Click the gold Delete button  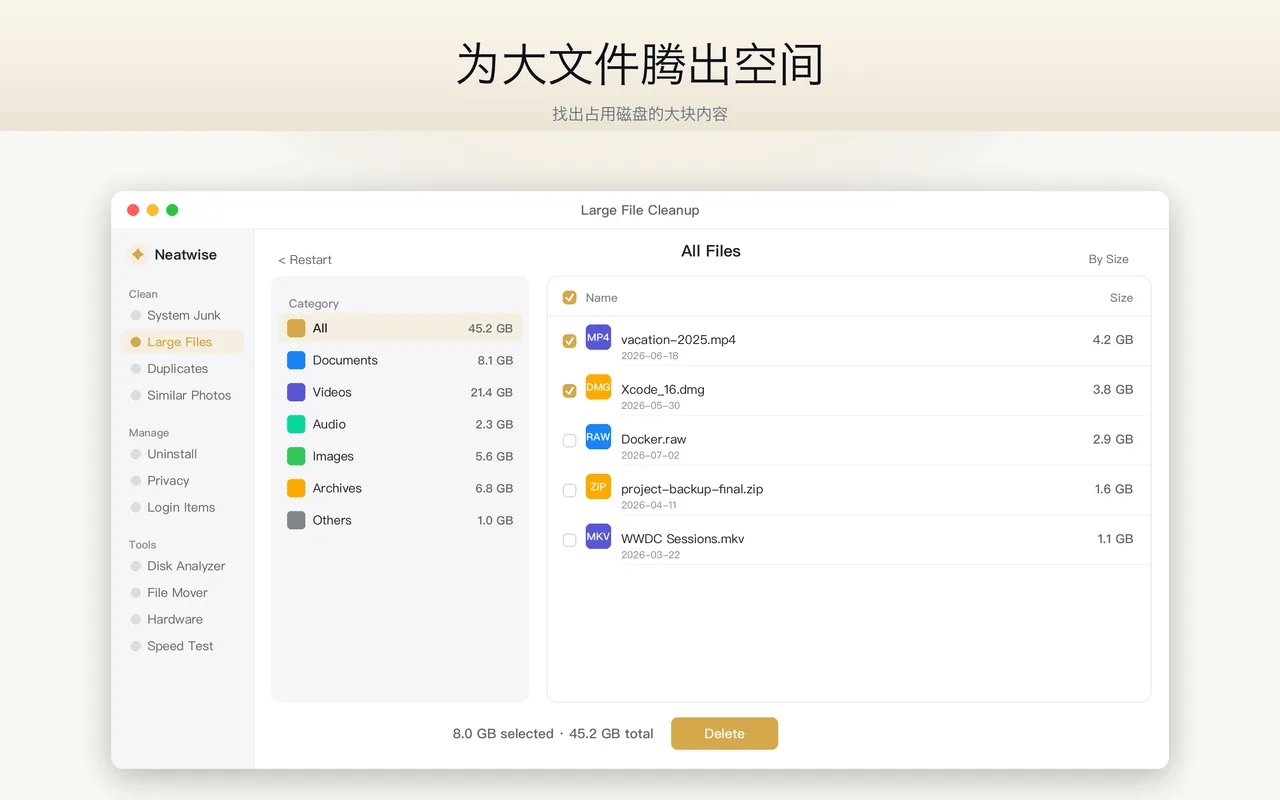(x=724, y=733)
